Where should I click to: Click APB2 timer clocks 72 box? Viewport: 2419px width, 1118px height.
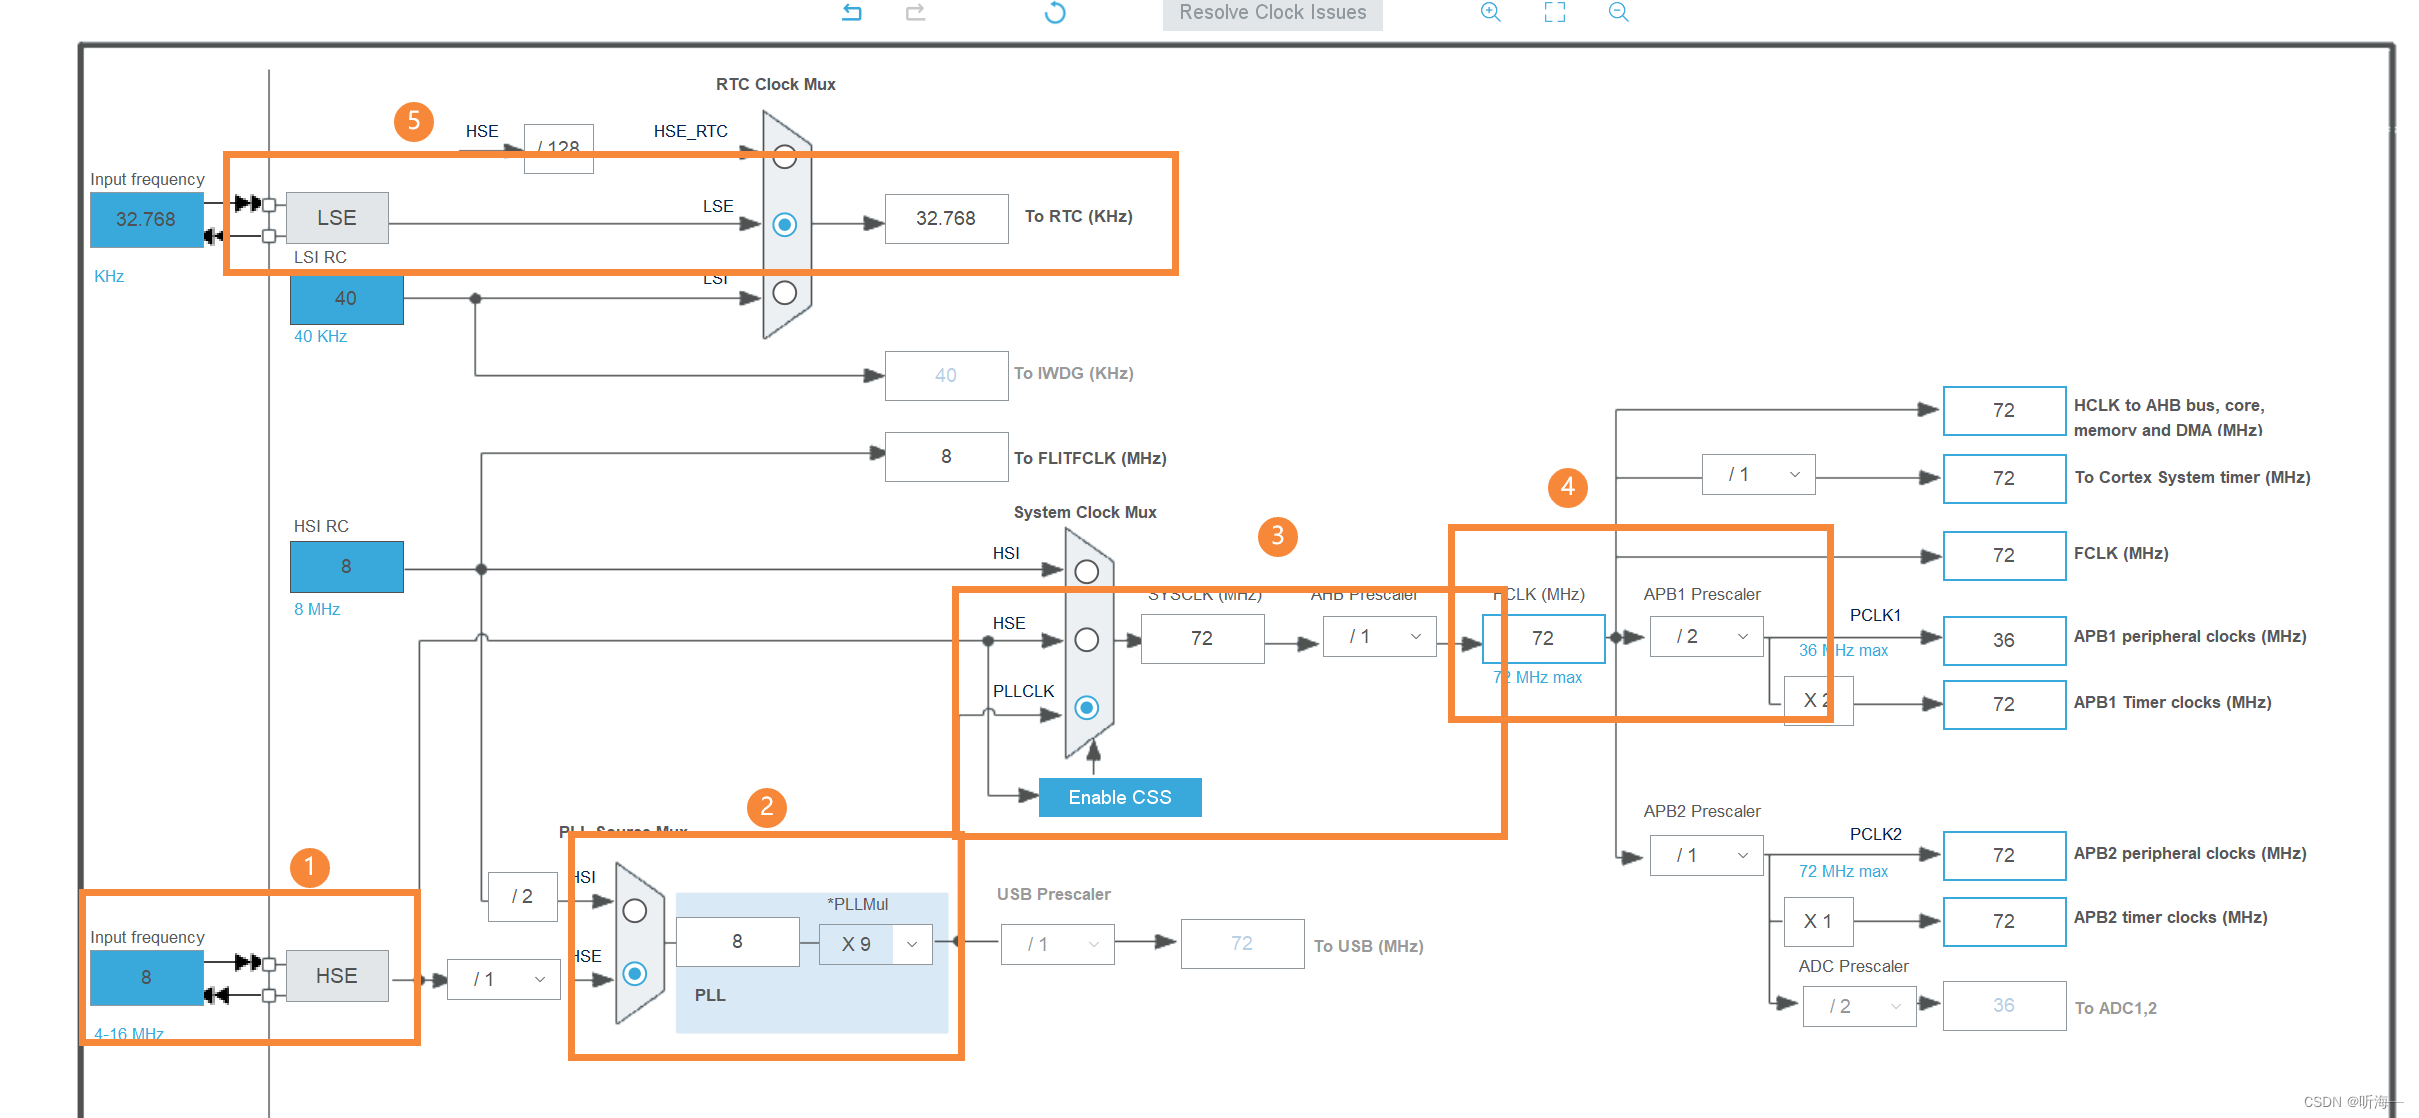pyautogui.click(x=2004, y=921)
